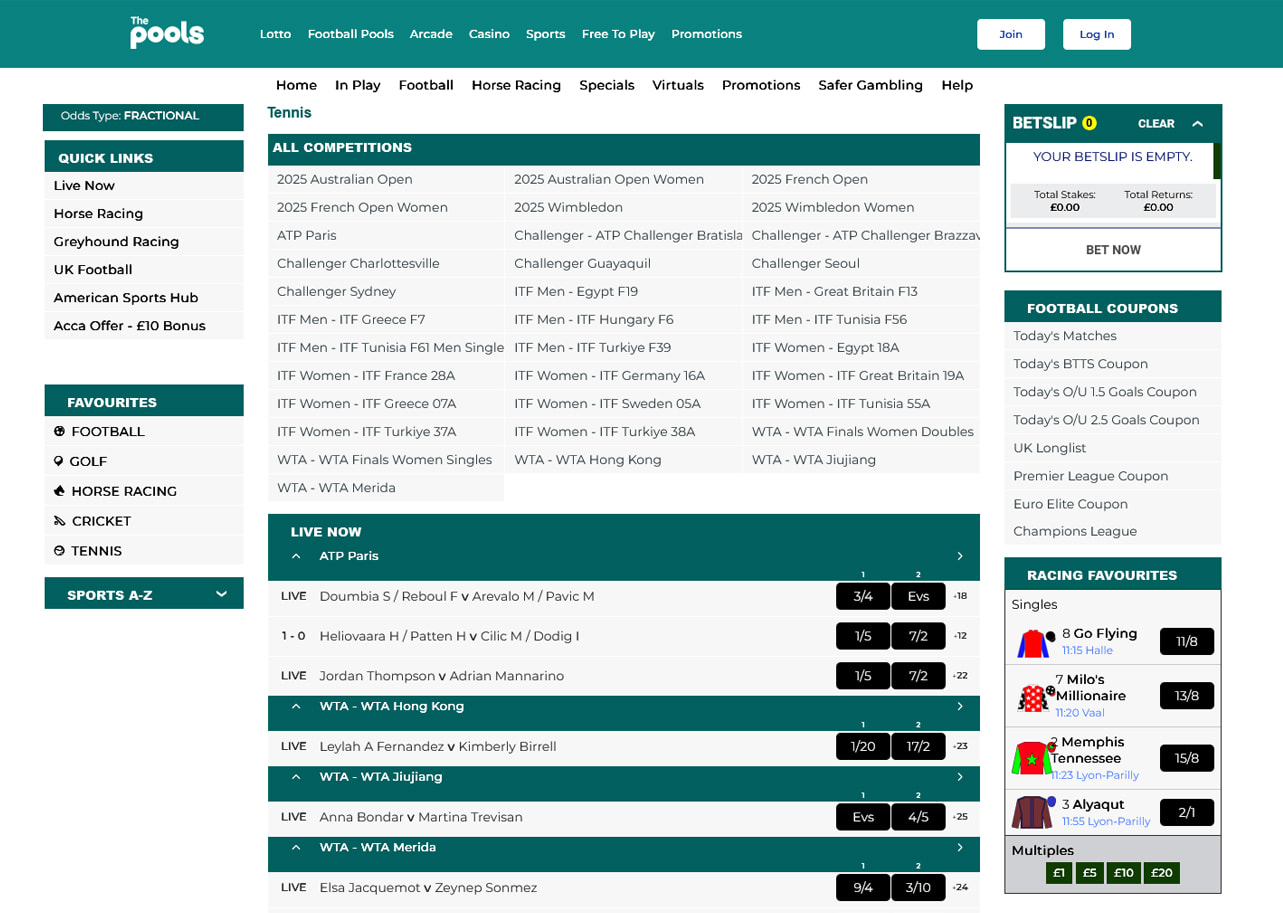This screenshot has height=913, width=1283.
Task: Select 2/1 odds for Alyaqut
Action: point(1187,812)
